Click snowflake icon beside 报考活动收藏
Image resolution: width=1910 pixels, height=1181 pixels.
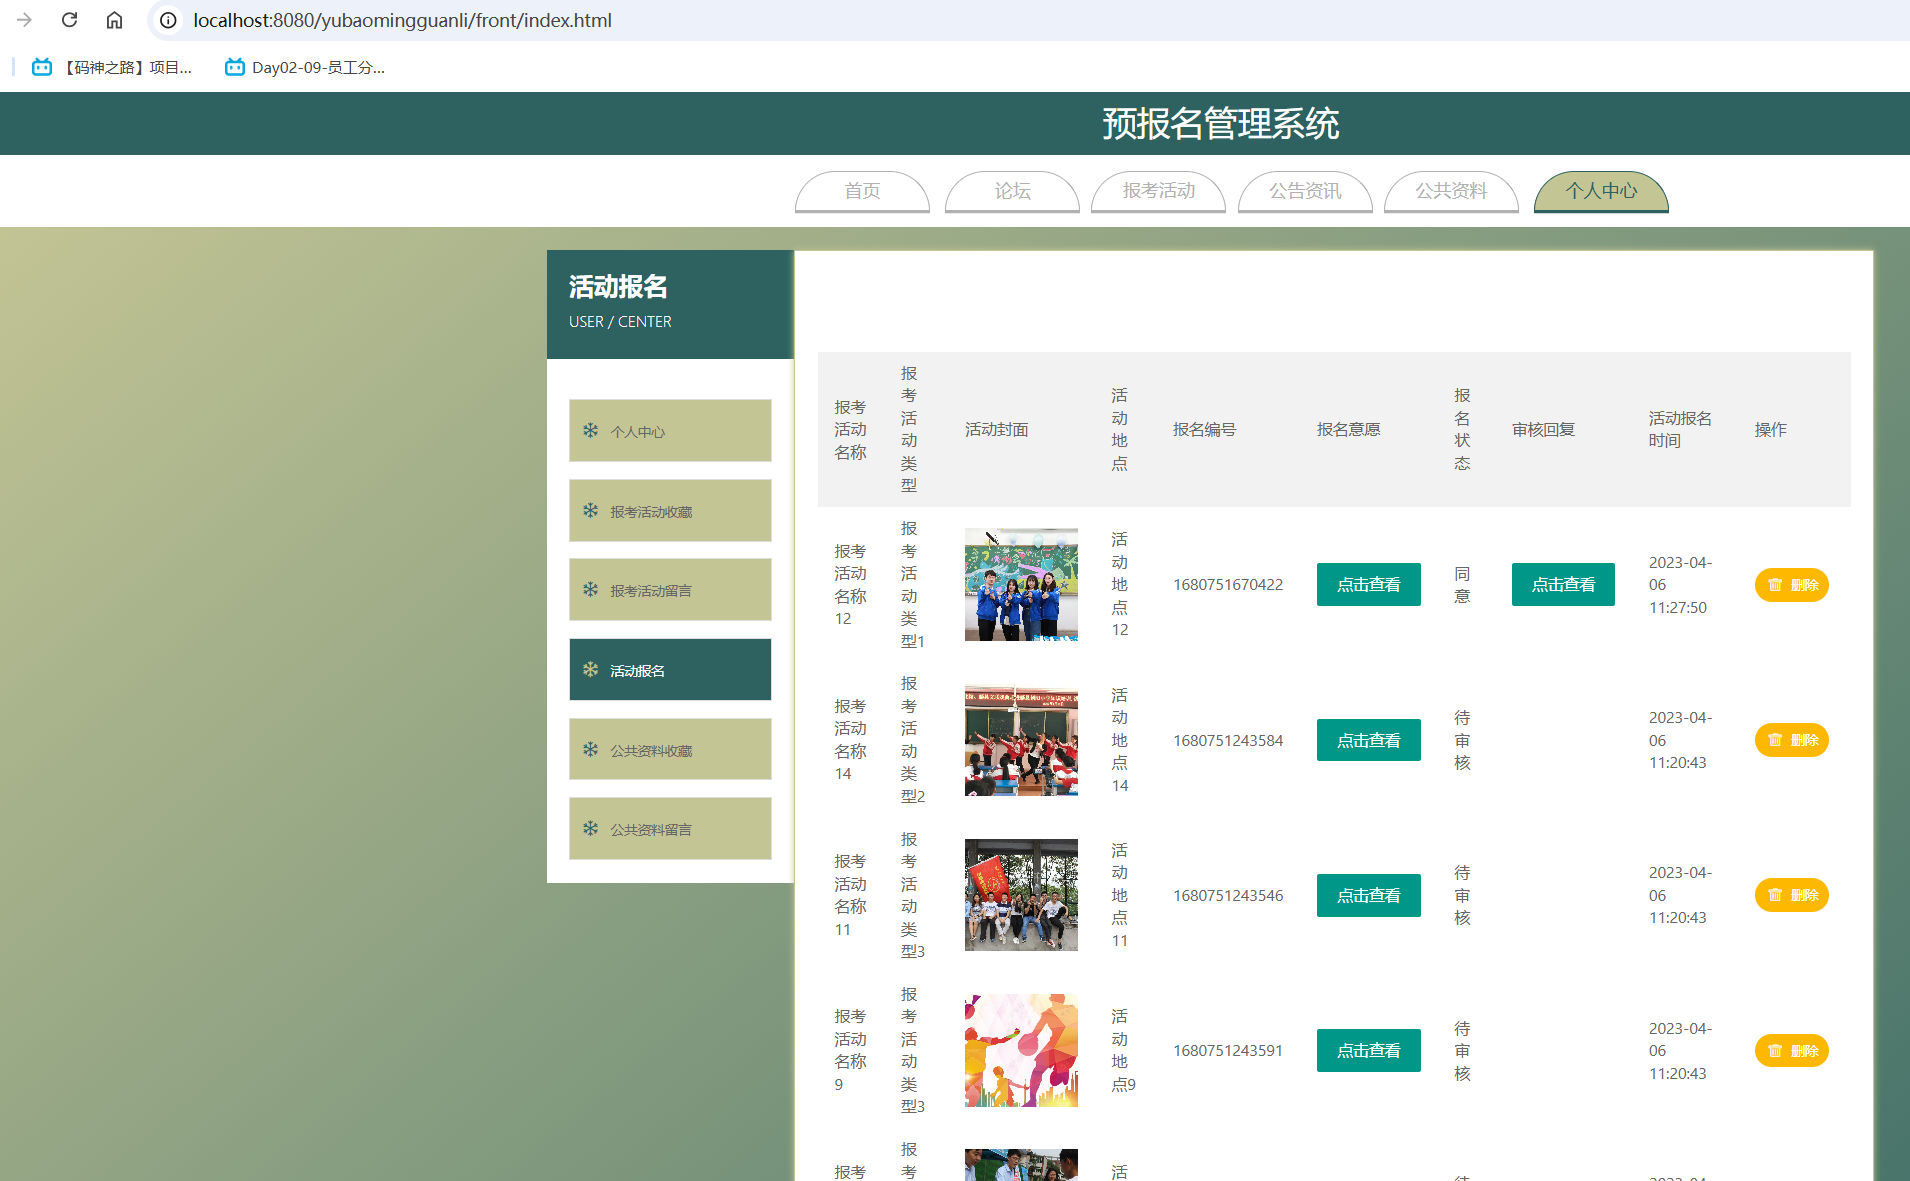tap(590, 510)
